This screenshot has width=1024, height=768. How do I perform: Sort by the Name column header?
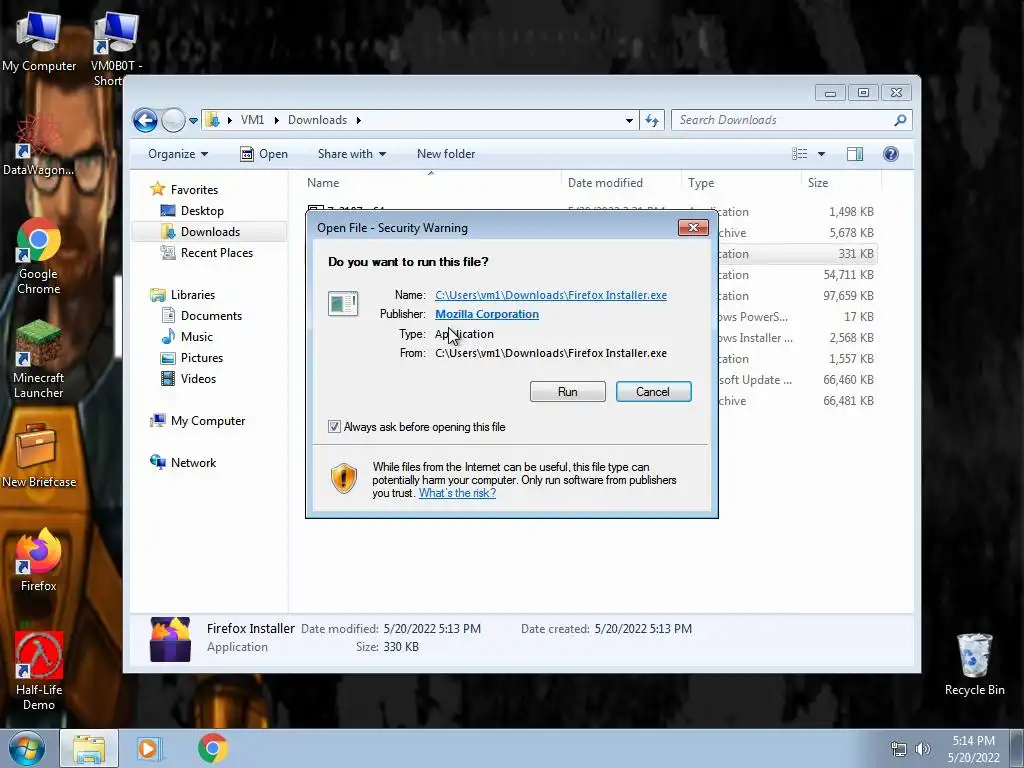430,183
